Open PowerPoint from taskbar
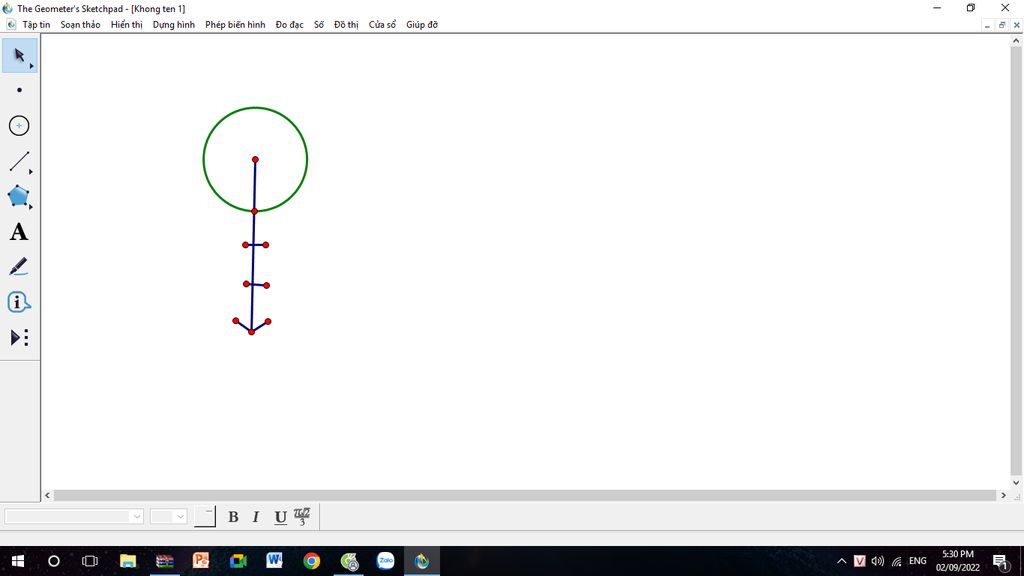 coord(201,561)
